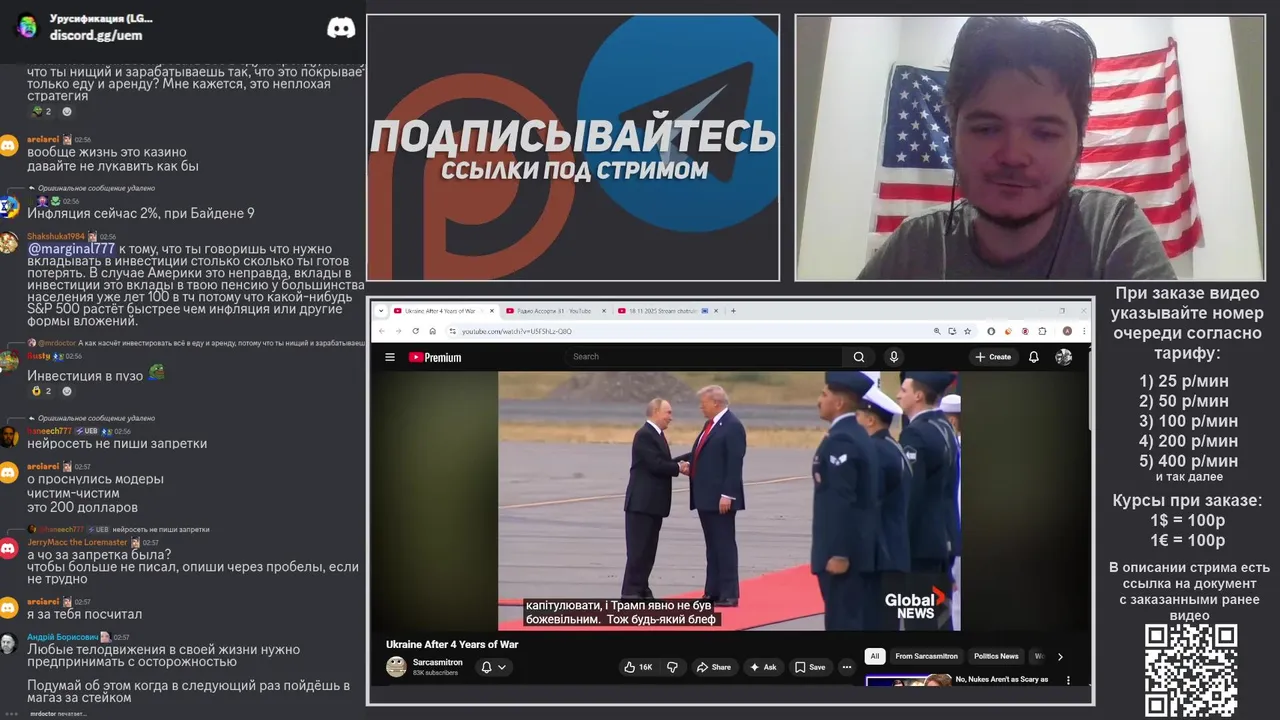1280x720 pixels.
Task: Toggle reaction under 'Инвестиция в пузо' message
Action: pos(41,391)
